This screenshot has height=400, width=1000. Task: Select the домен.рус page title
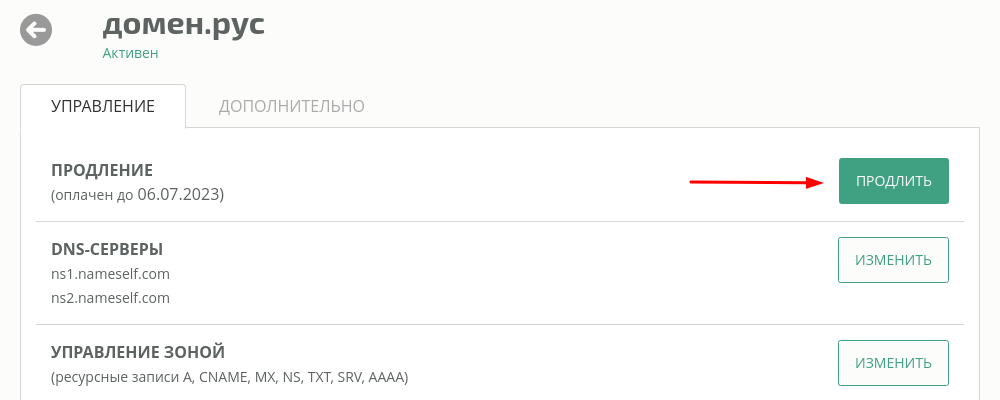[x=184, y=26]
